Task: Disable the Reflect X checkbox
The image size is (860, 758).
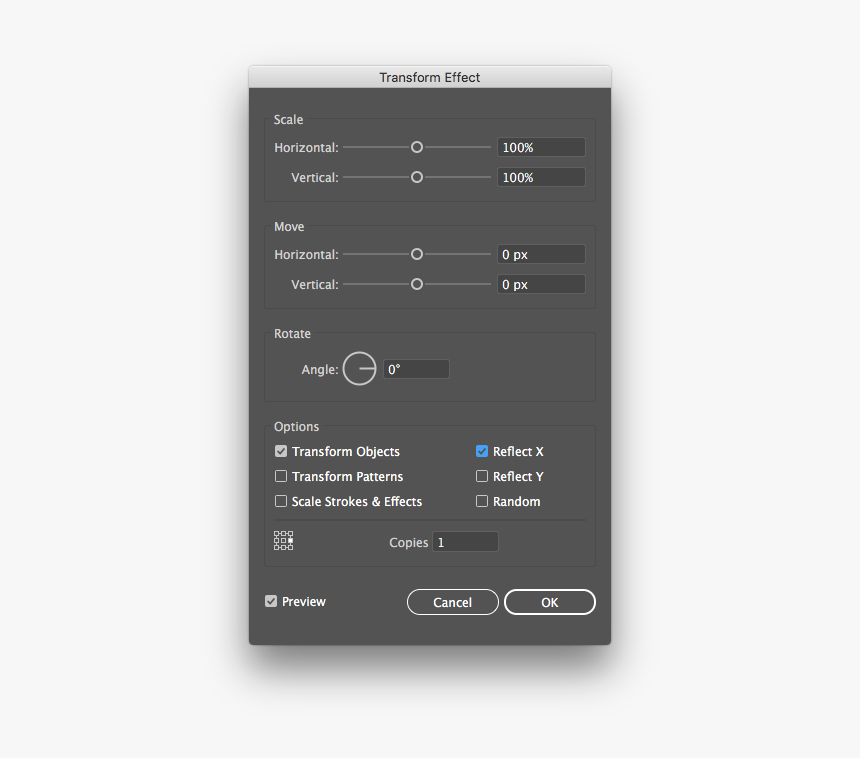Action: 482,451
